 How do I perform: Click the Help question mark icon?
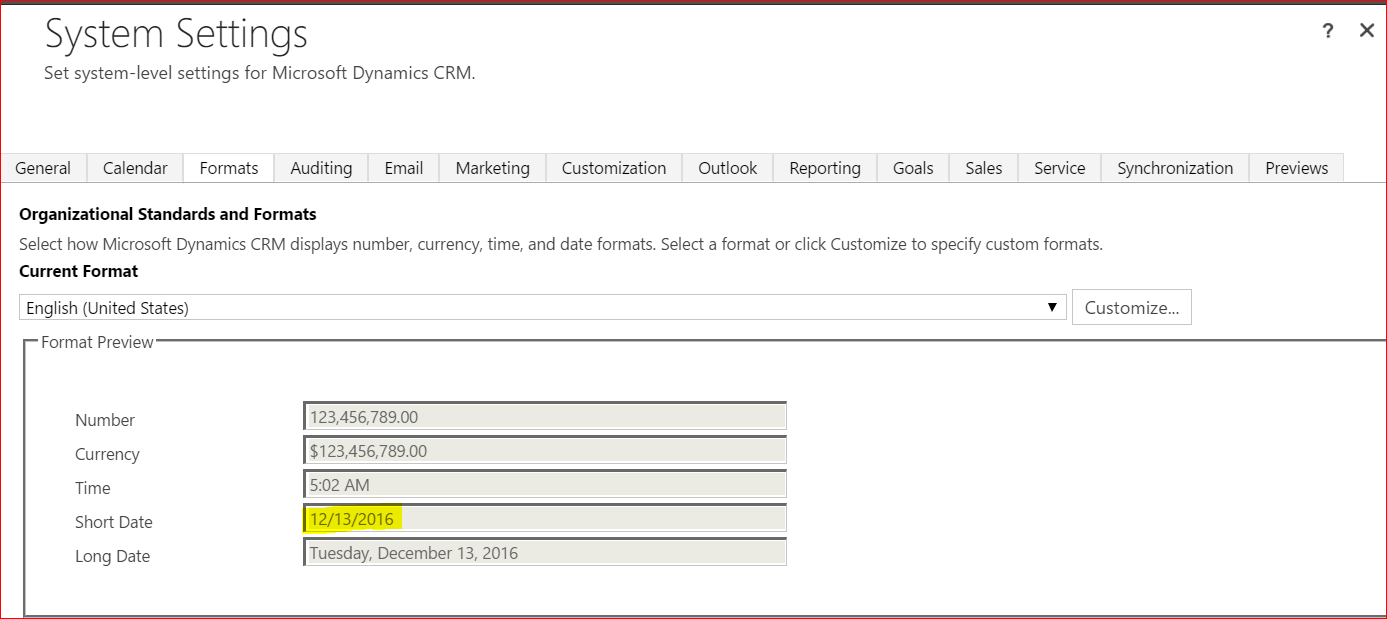point(1327,31)
